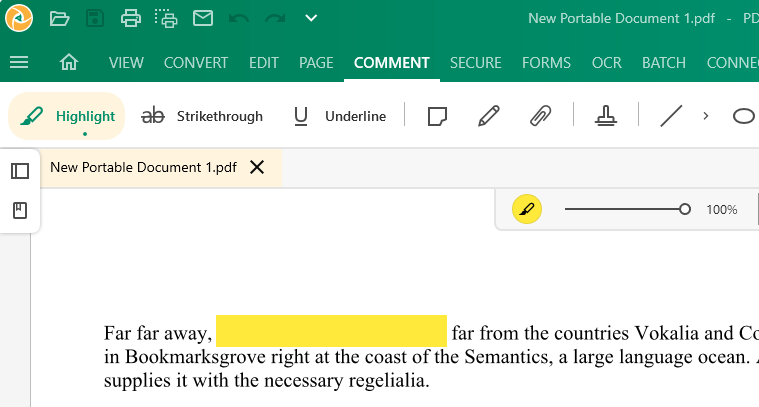Expand line tool options chevron

[x=706, y=116]
